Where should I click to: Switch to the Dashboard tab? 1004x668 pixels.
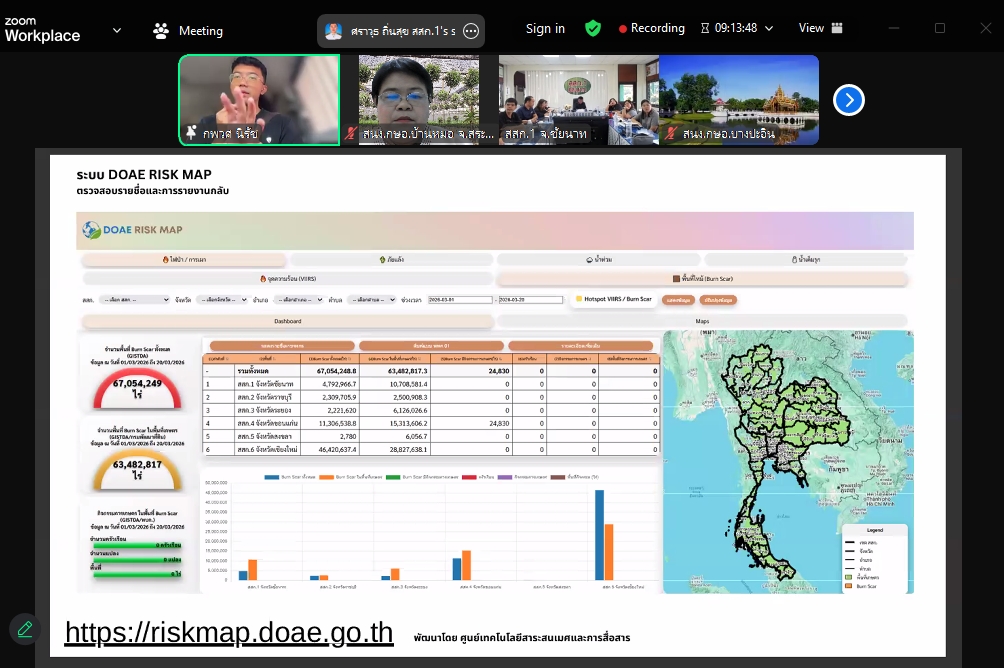(x=287, y=321)
